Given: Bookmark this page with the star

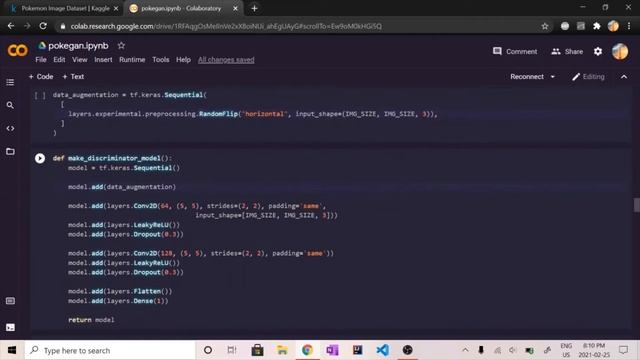Looking at the screenshot, I should pos(544,26).
